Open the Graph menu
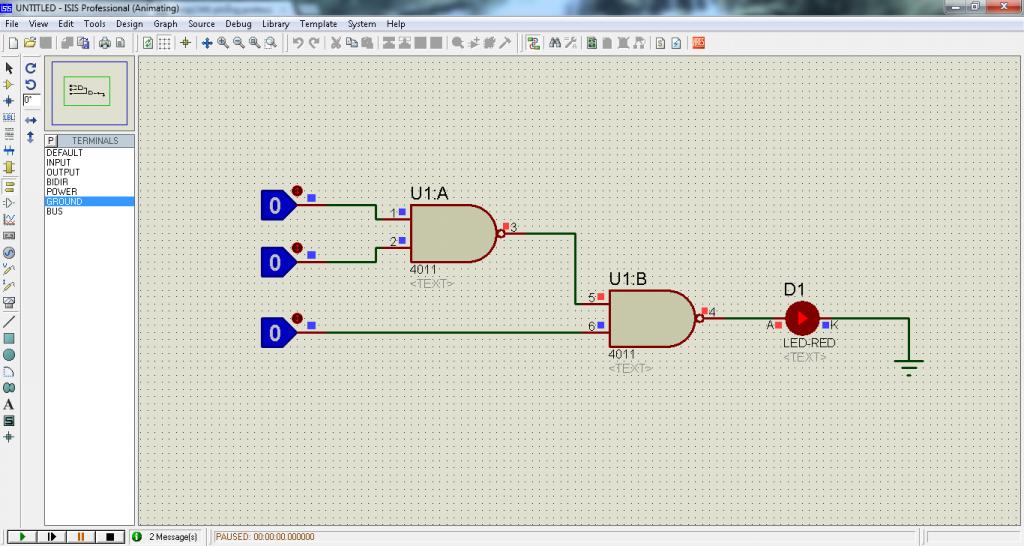 165,24
